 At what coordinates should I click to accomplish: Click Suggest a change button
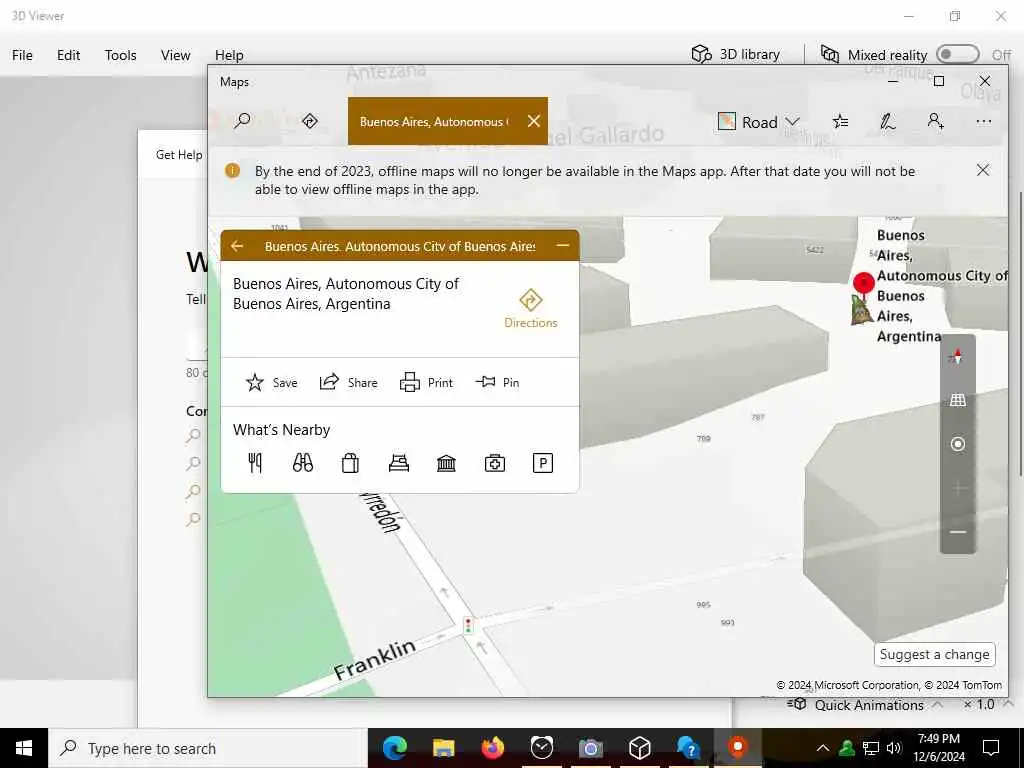pyautogui.click(x=935, y=654)
